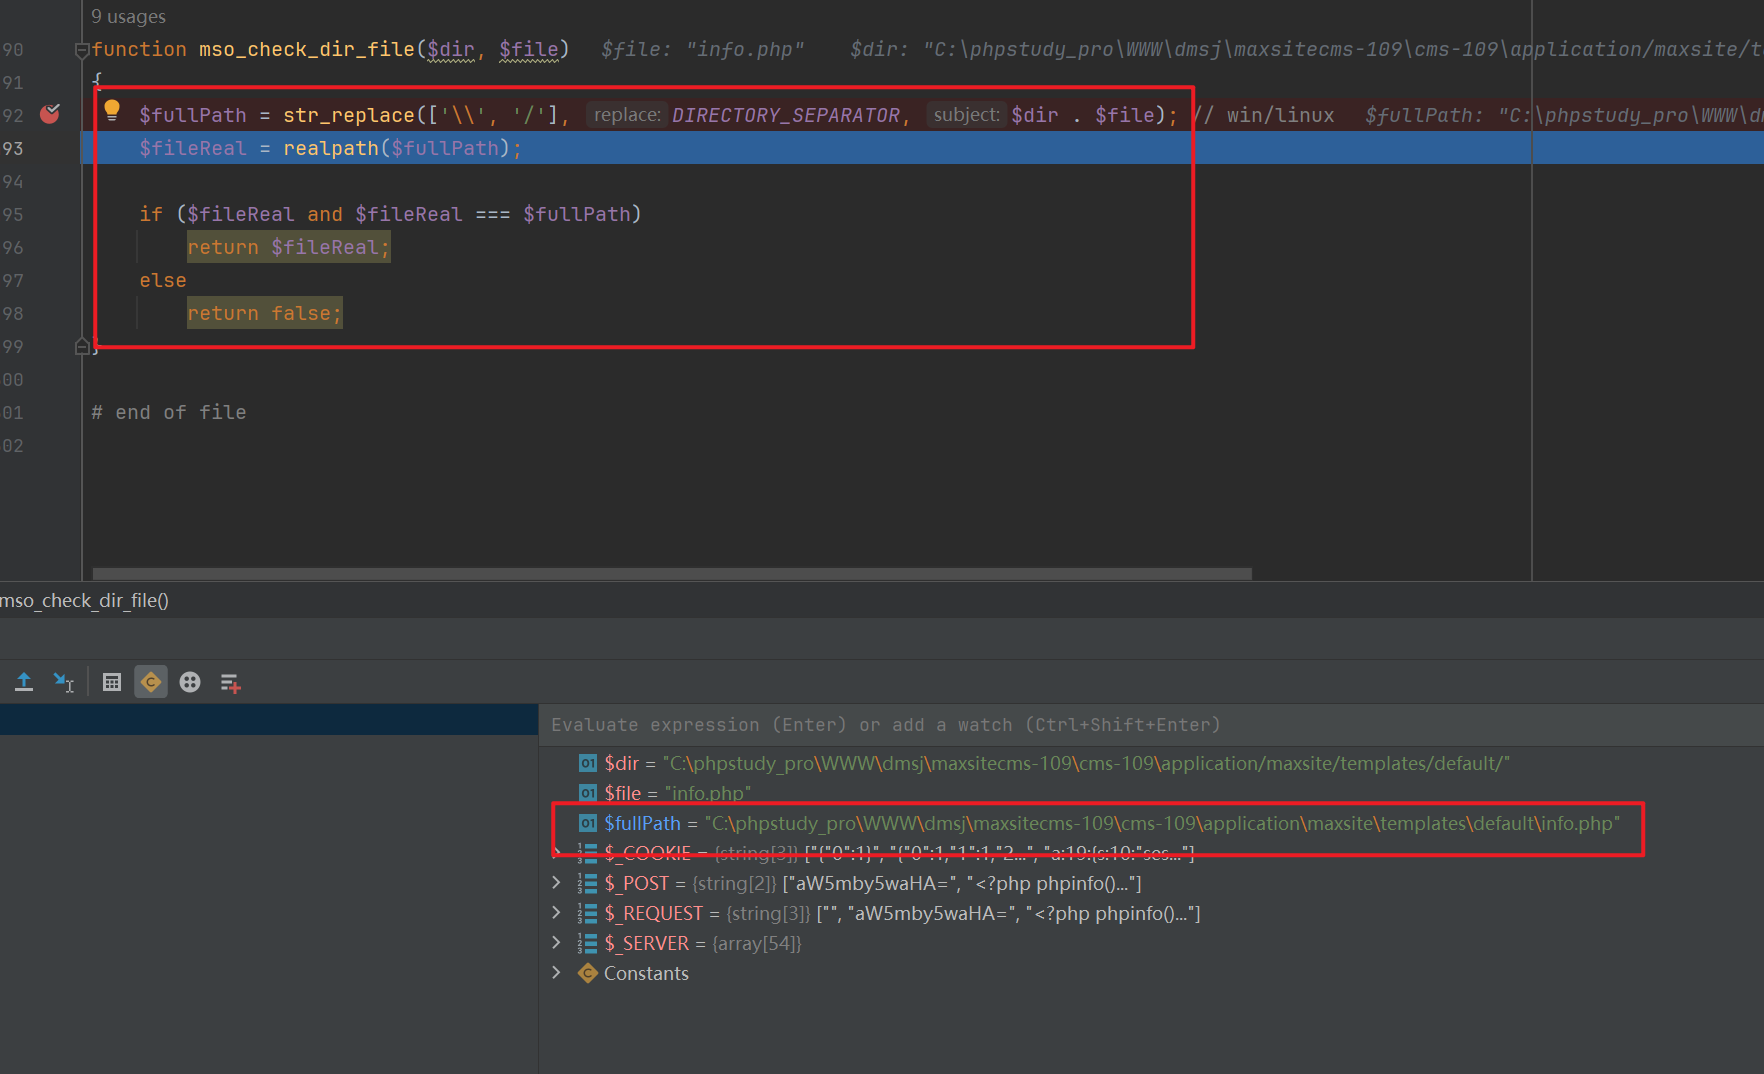Toggle the Show Constants diamond button
The image size is (1764, 1074).
151,682
